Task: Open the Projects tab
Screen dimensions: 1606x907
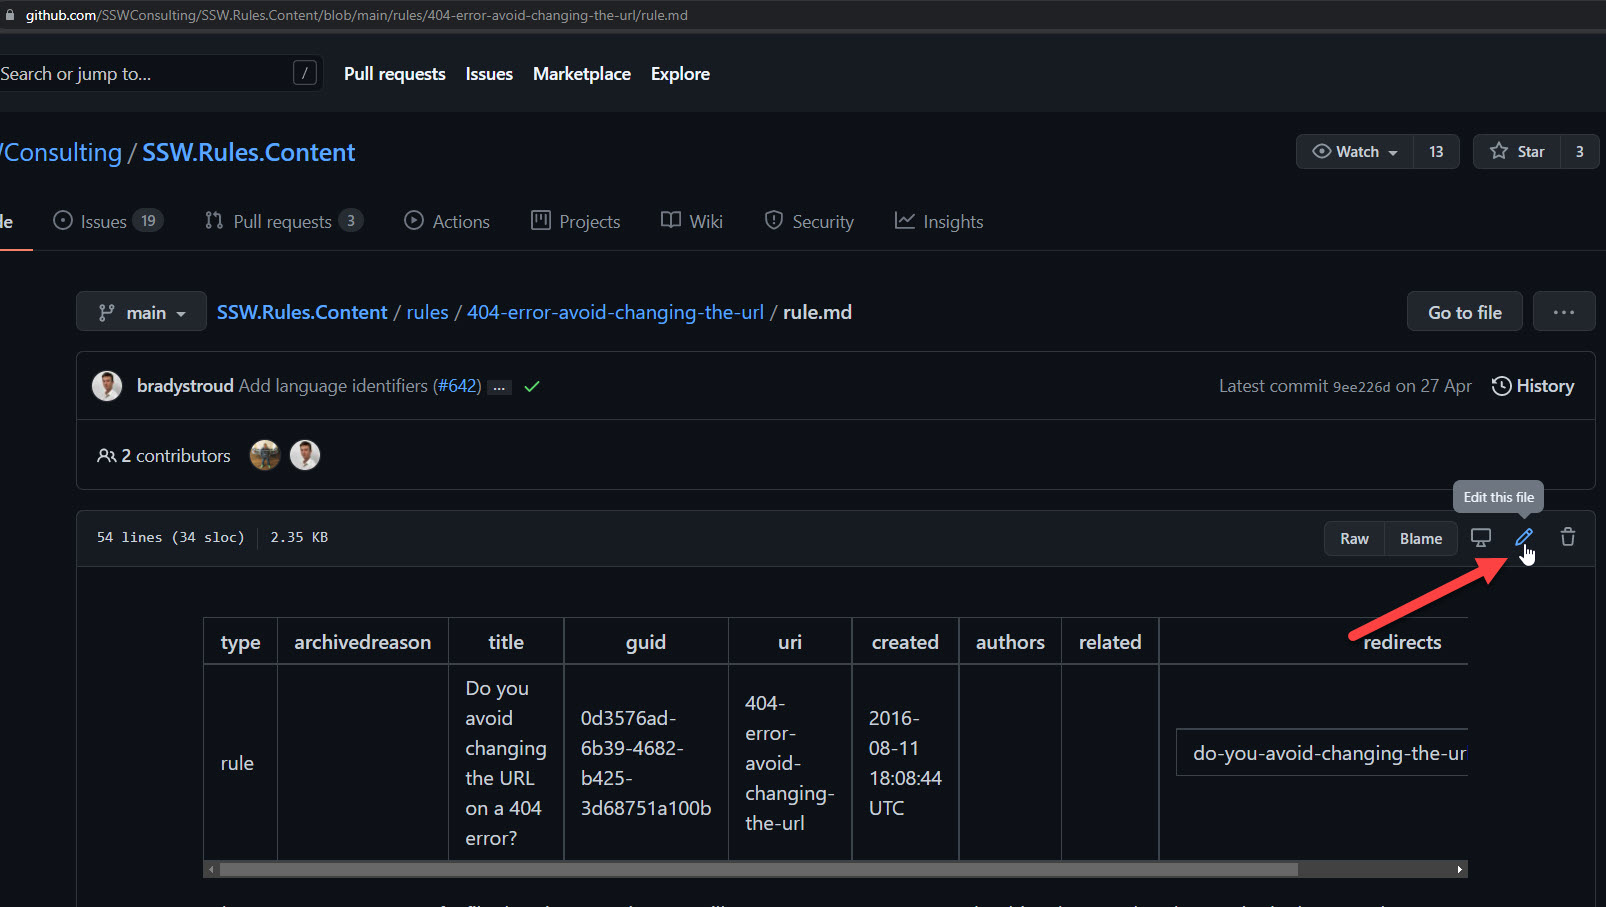Action: [576, 221]
